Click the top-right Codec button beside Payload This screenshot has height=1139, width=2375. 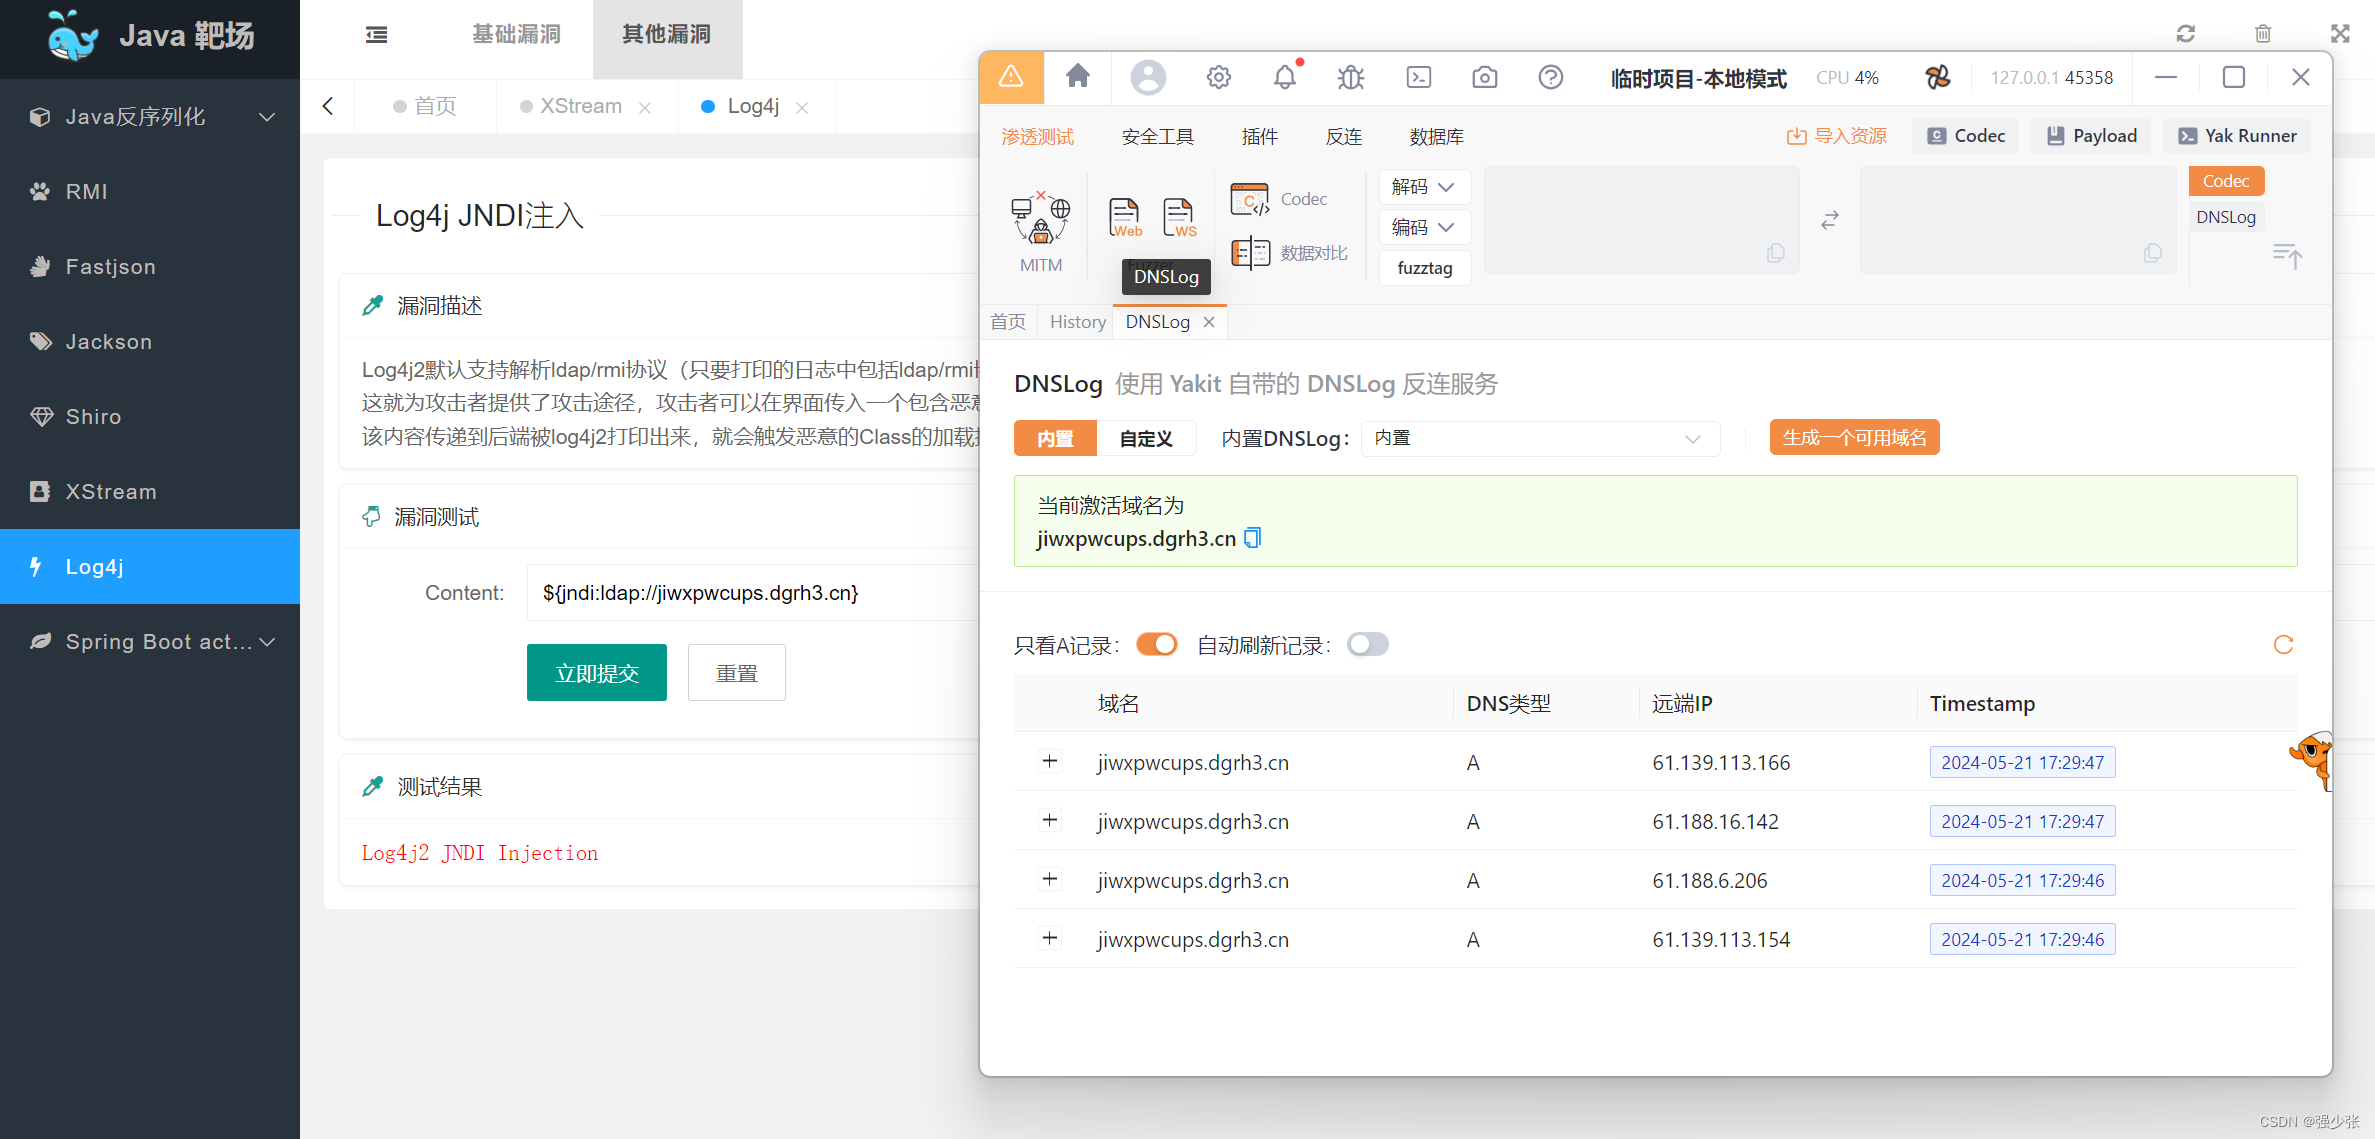1966,136
